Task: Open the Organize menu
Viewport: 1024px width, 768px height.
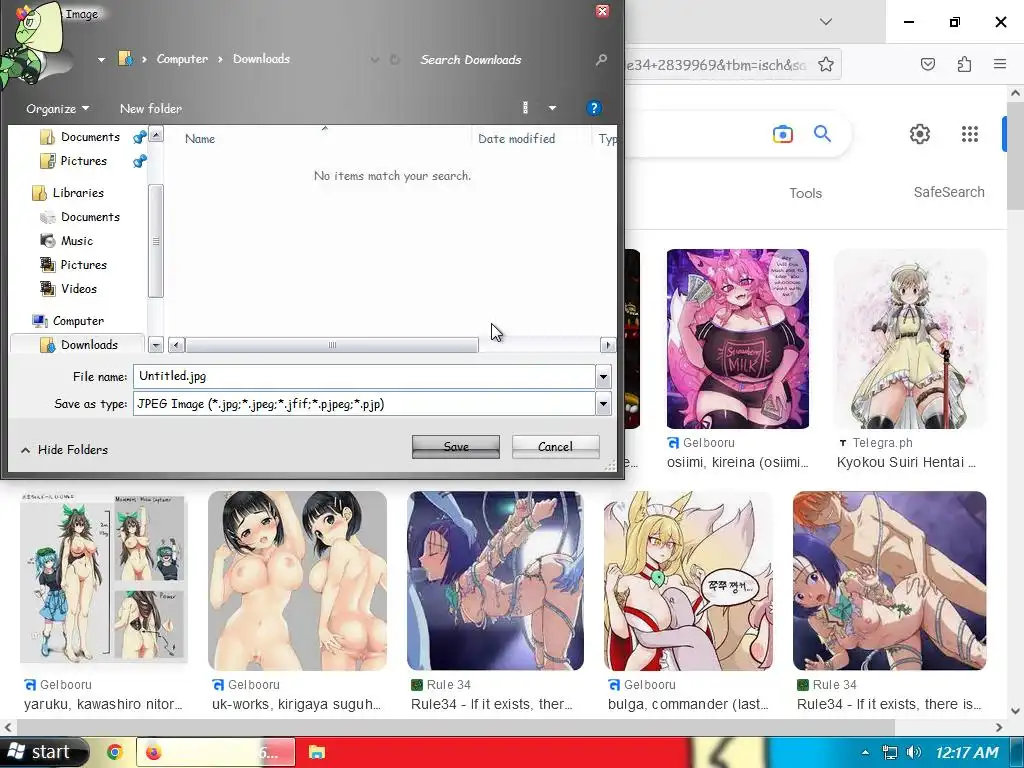Action: tap(57, 108)
